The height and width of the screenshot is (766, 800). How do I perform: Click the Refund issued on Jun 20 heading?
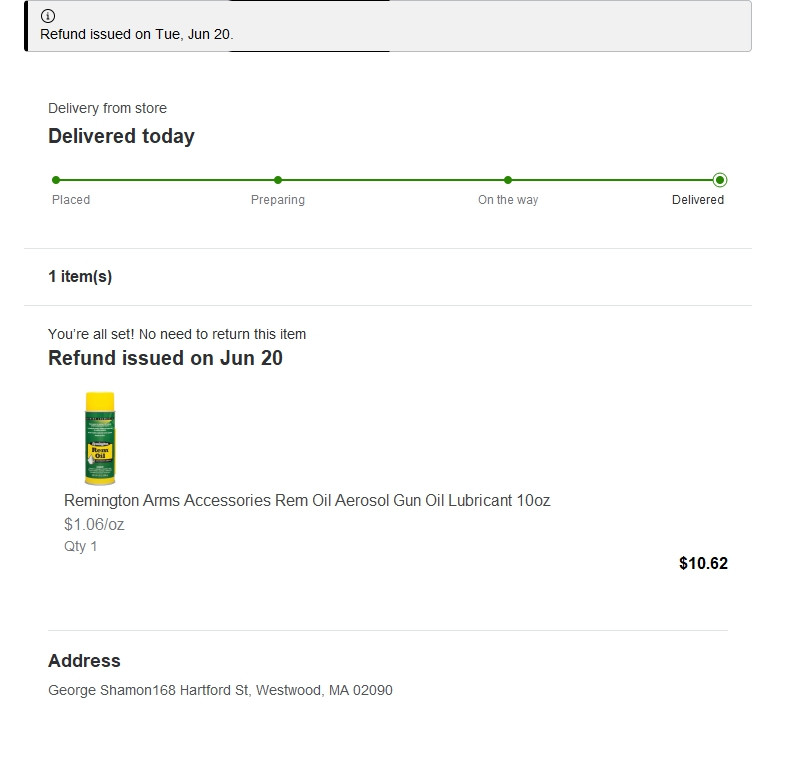[x=165, y=358]
